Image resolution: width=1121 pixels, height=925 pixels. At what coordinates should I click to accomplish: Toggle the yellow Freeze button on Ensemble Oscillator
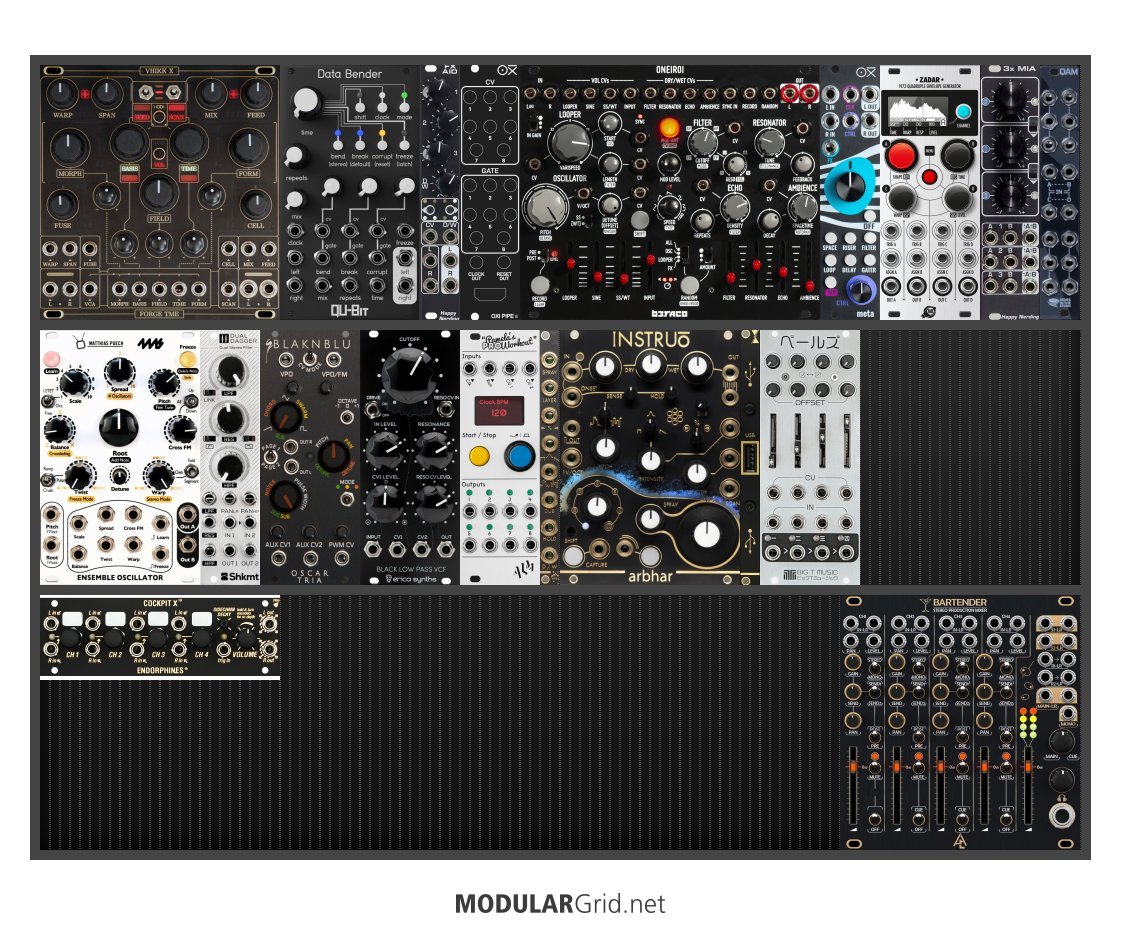coord(188,358)
